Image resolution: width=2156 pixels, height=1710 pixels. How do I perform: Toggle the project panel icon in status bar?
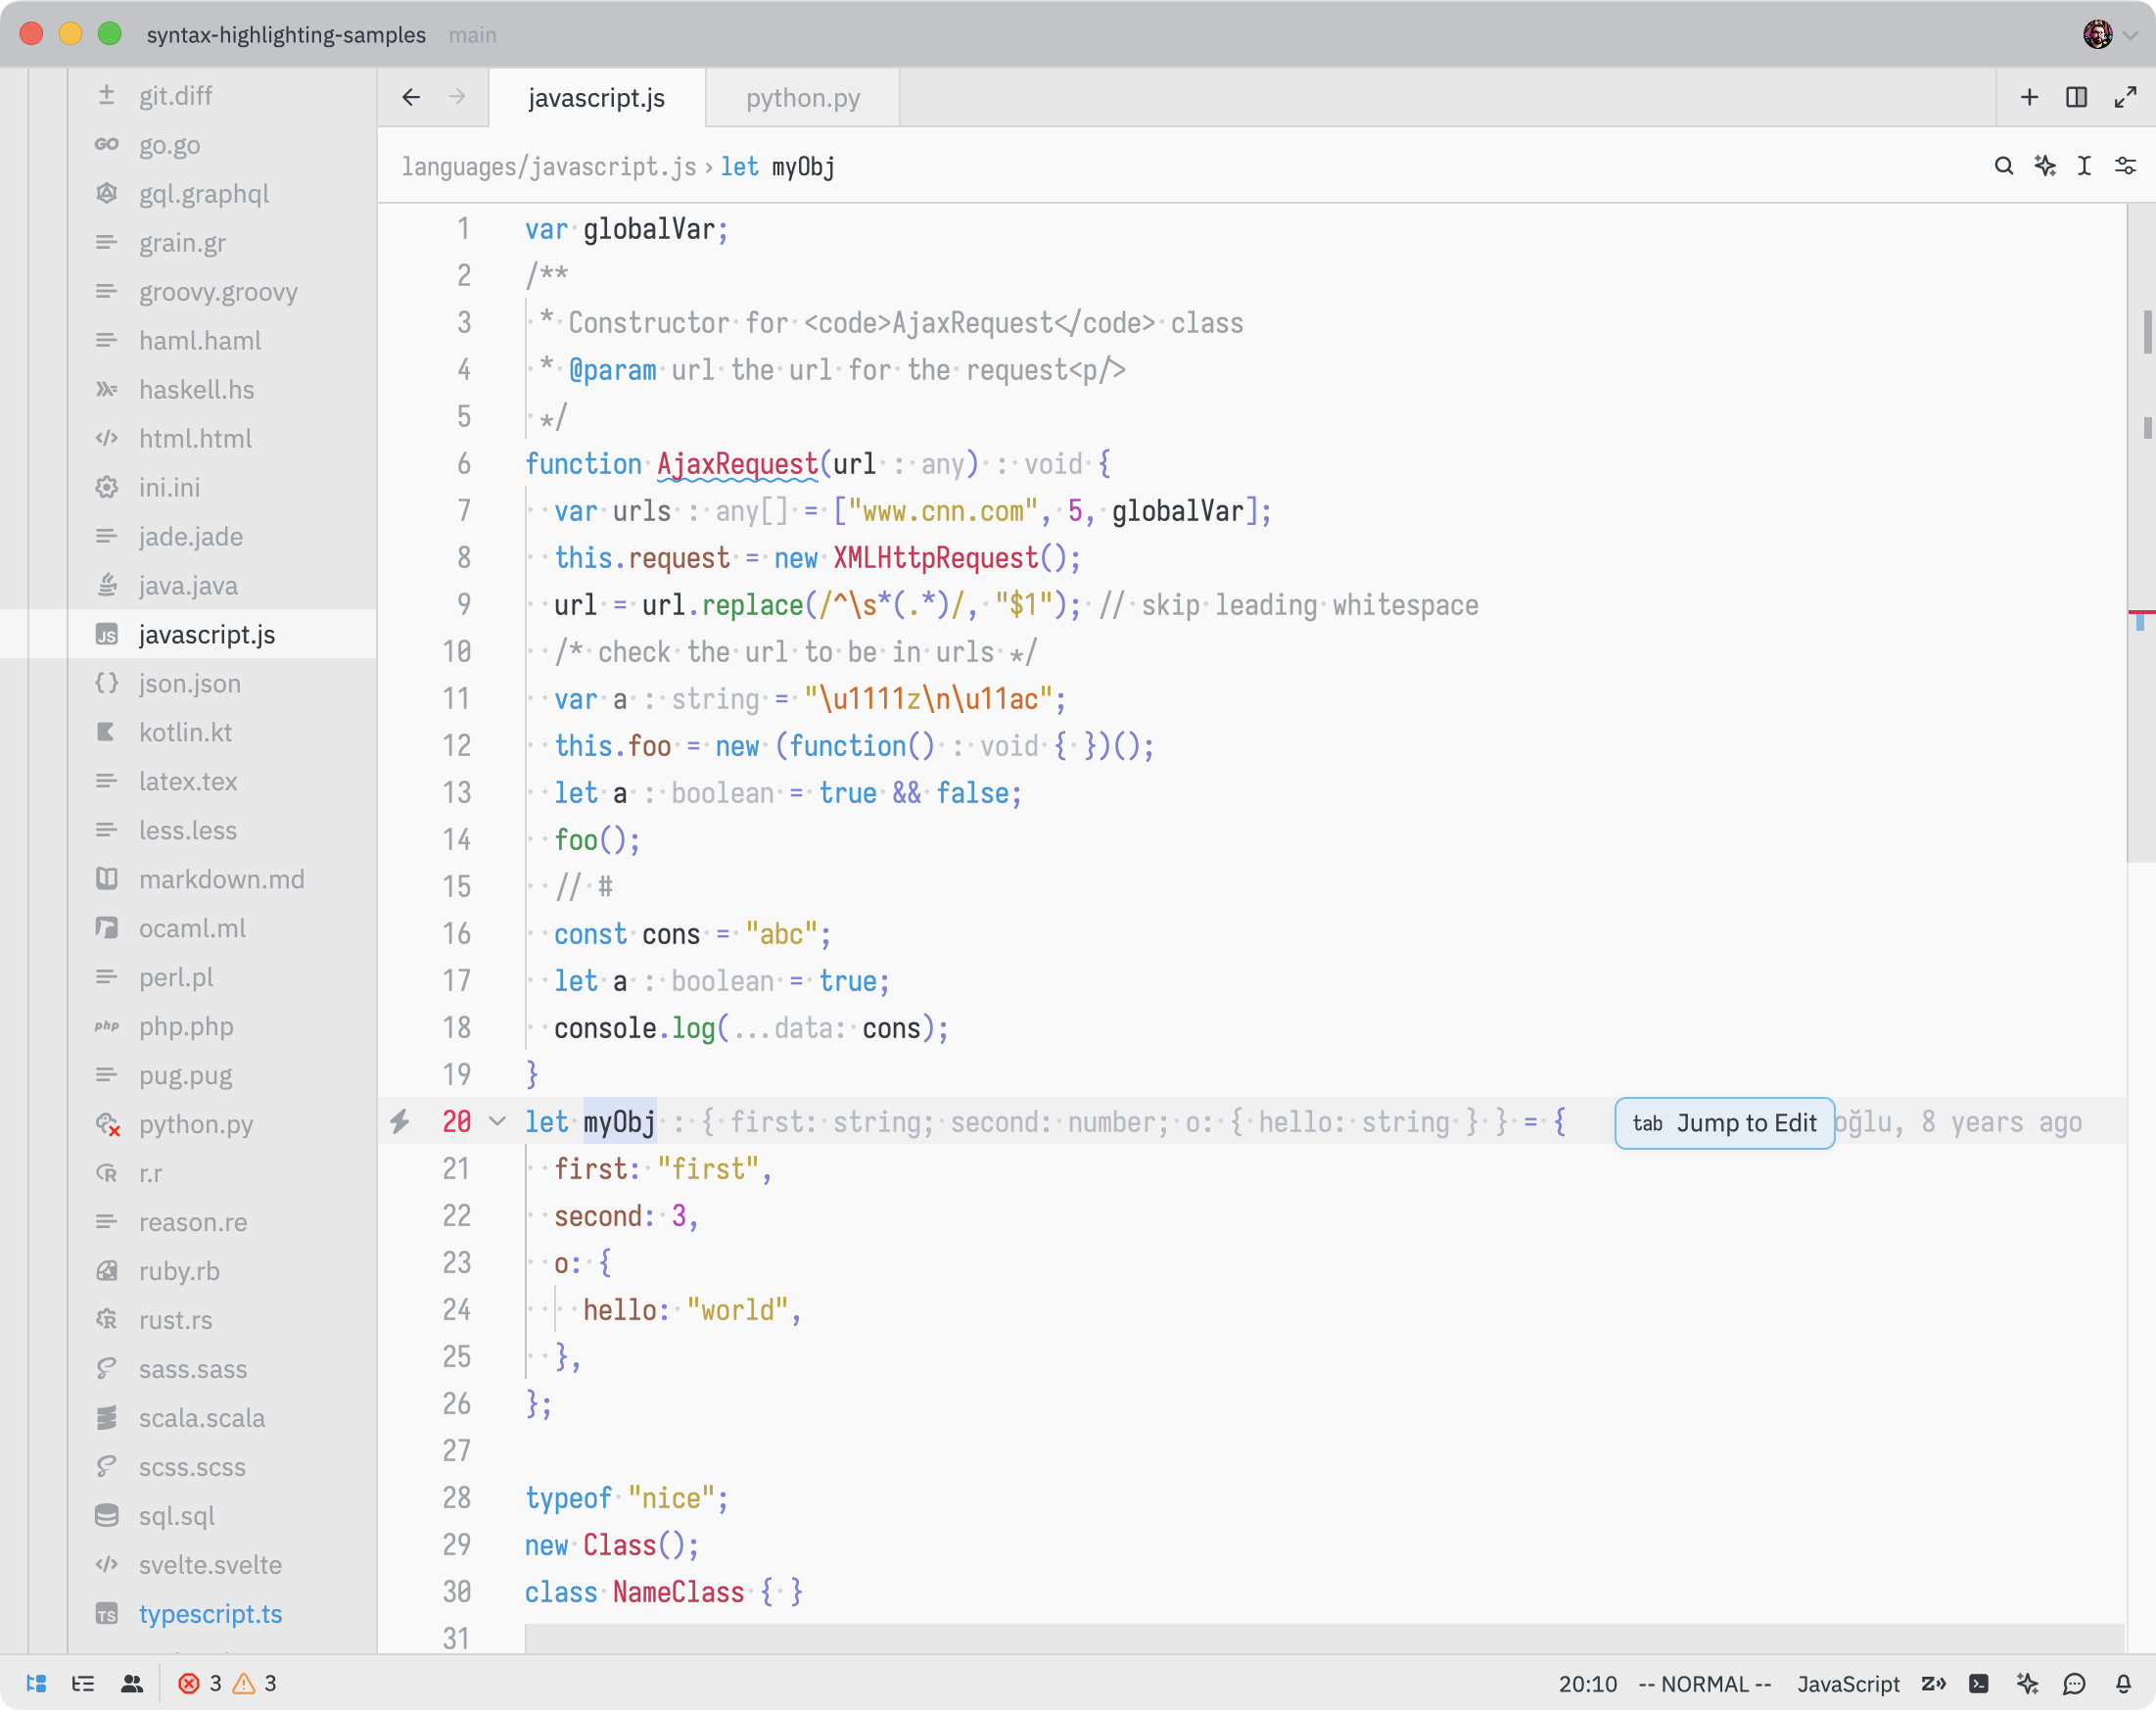tap(37, 1683)
